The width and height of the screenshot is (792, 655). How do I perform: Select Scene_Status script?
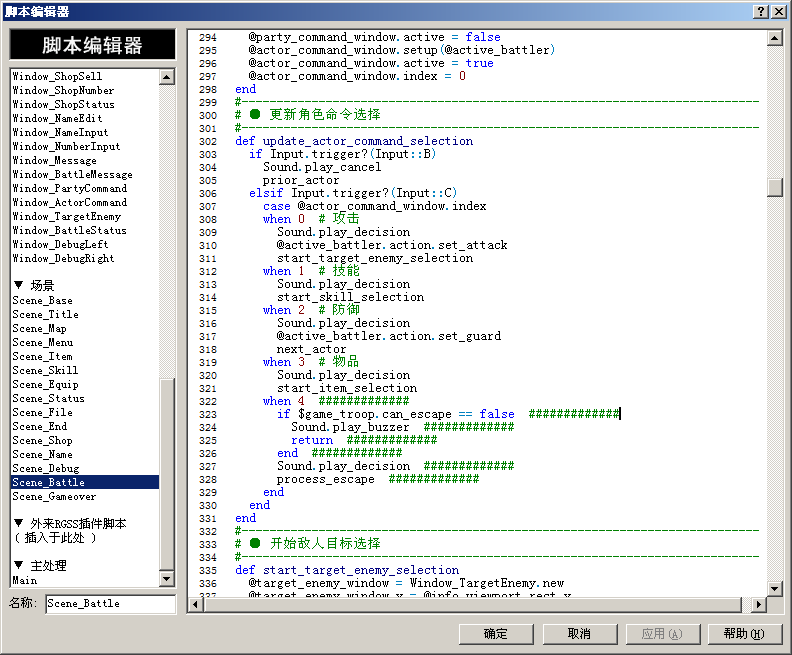pos(48,398)
